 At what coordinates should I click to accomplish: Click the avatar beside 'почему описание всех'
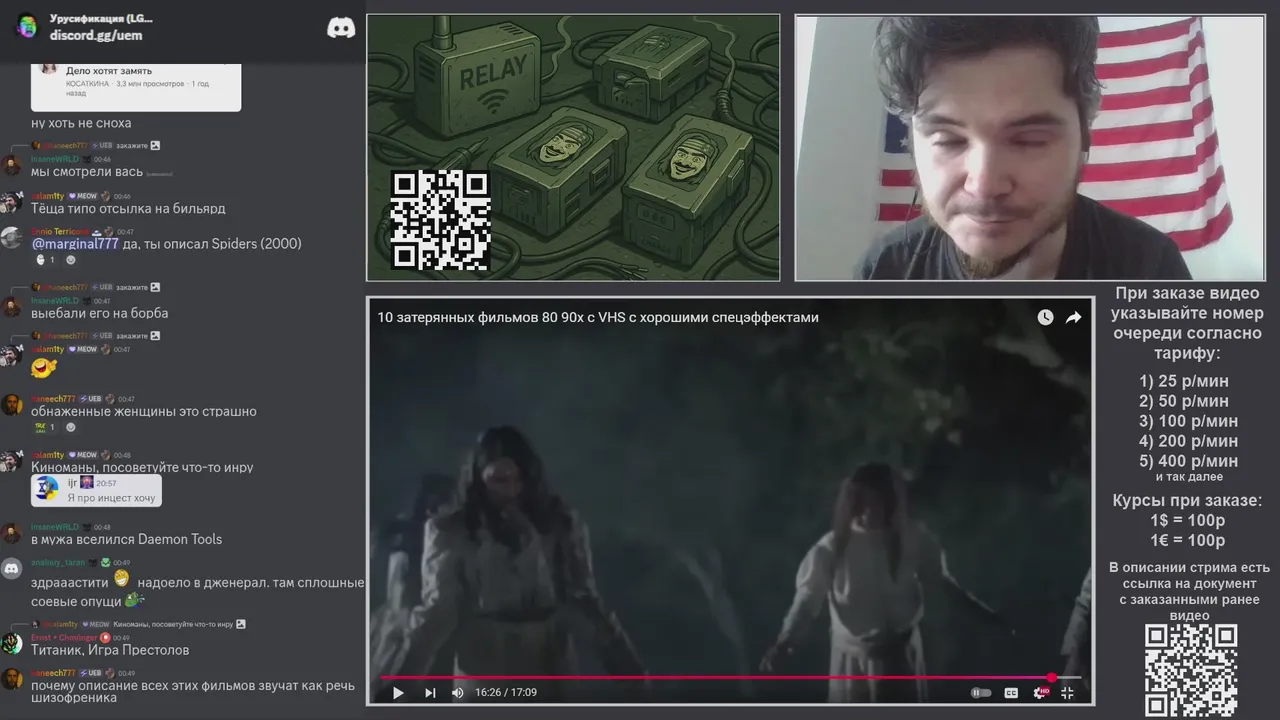click(x=12, y=680)
